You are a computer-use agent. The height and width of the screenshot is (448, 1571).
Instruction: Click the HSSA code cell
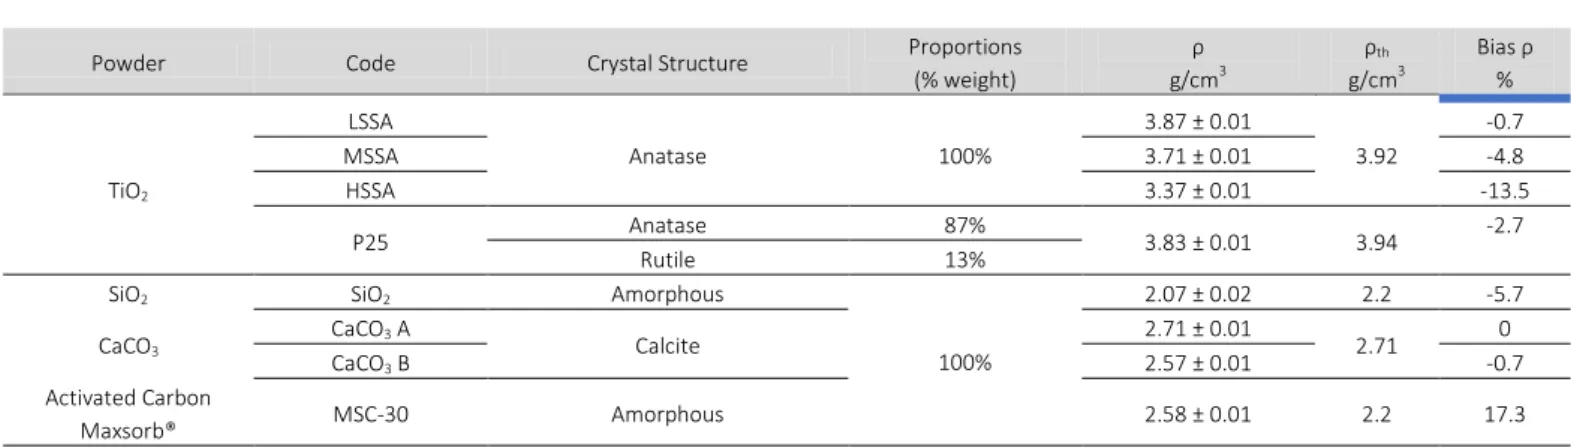pos(370,190)
